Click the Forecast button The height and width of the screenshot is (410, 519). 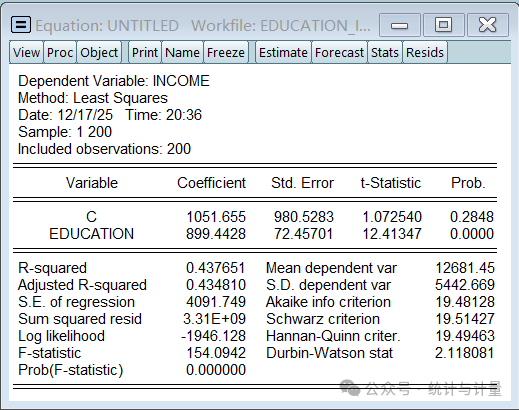click(339, 52)
